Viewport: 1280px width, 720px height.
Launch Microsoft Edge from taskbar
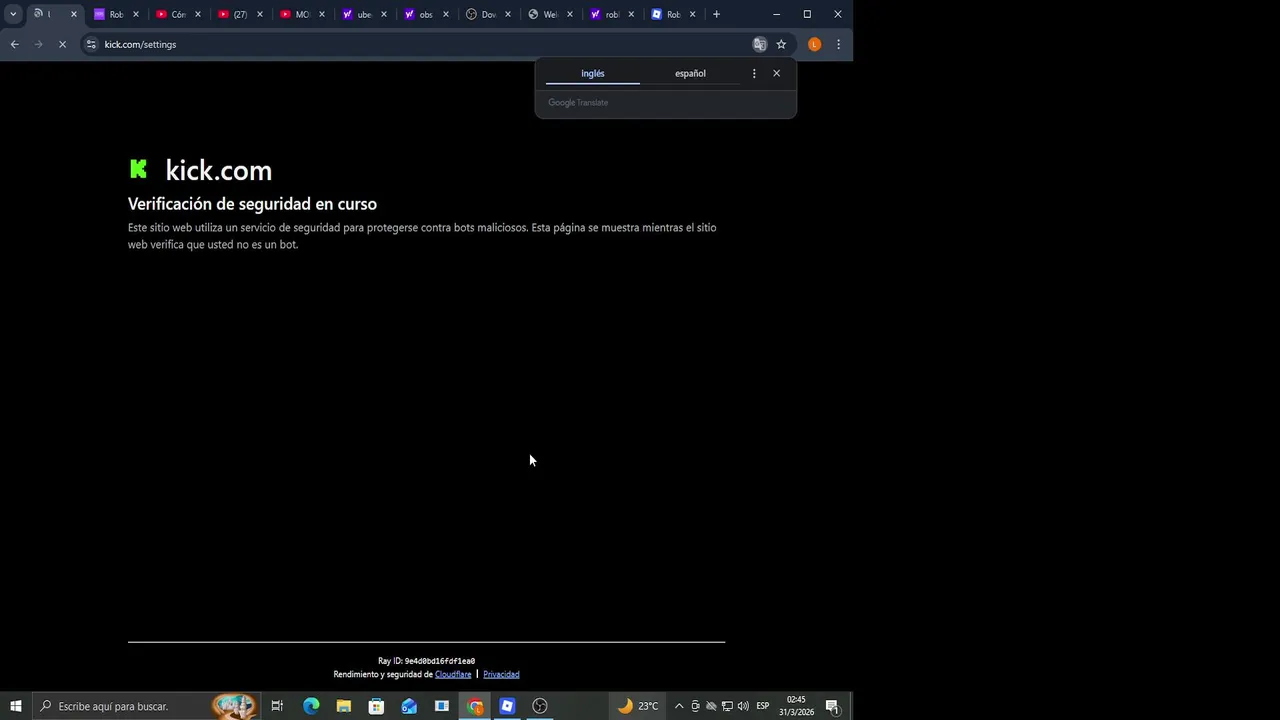click(x=311, y=706)
